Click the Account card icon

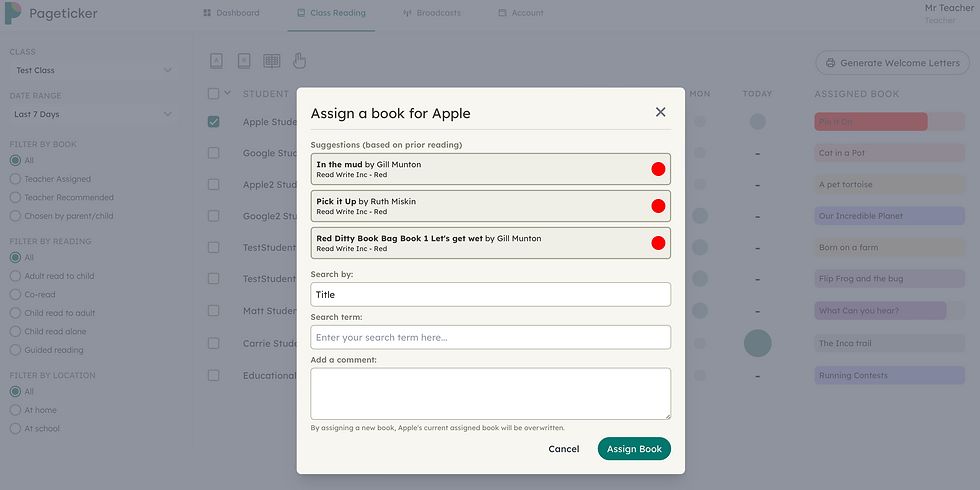502,12
